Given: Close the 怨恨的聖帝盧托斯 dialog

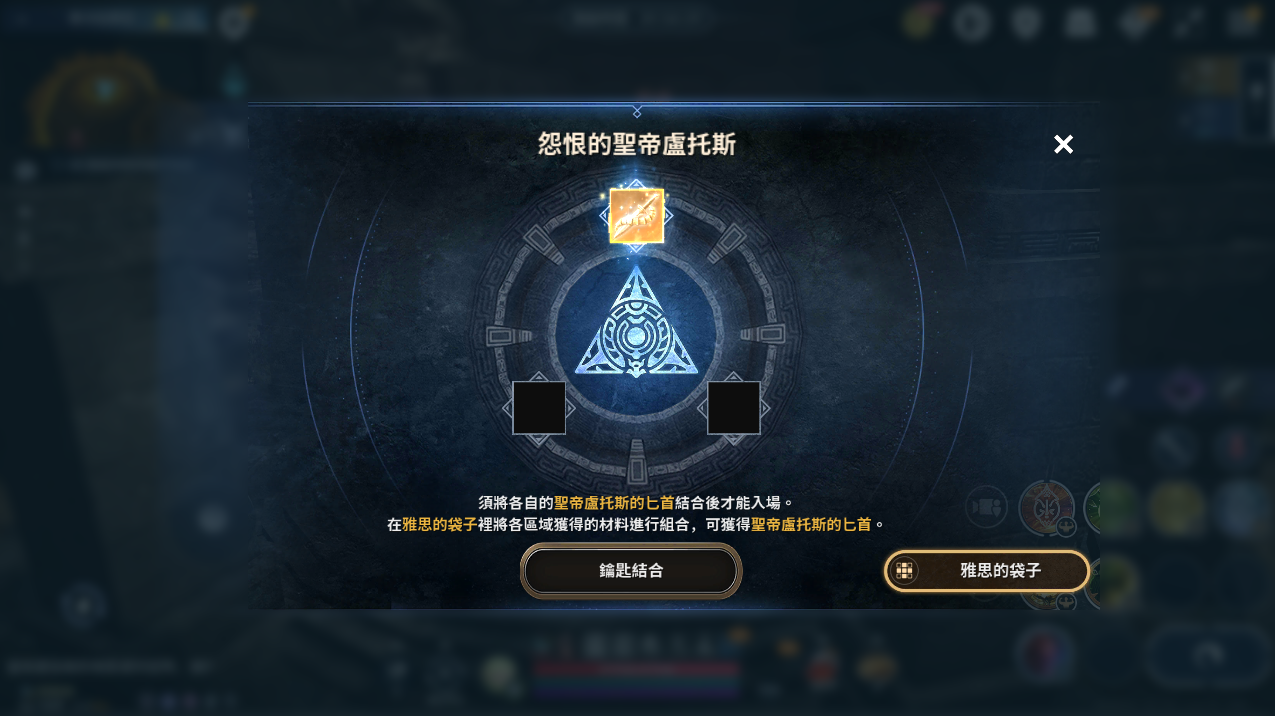Looking at the screenshot, I should click(1063, 144).
